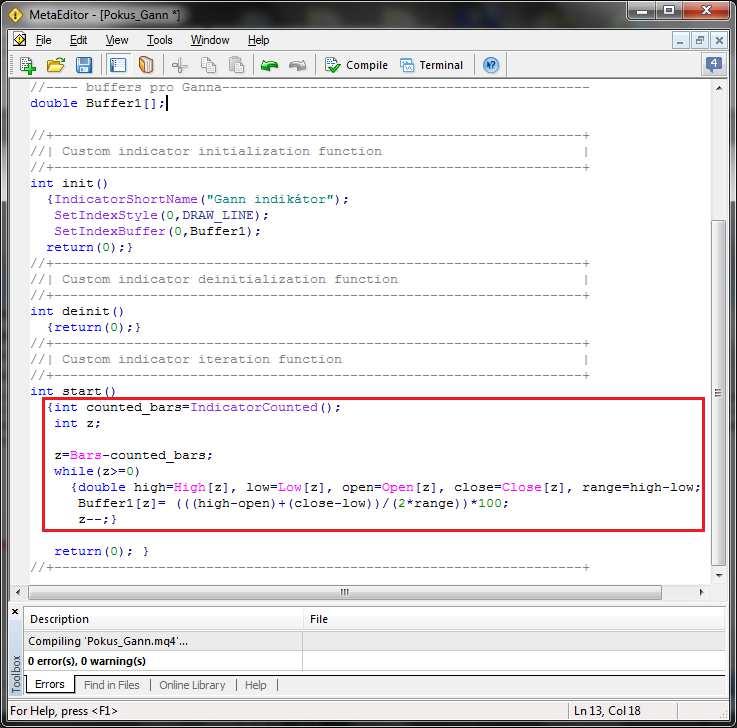Click the counted_bars=IndicatorCounted() line
The height and width of the screenshot is (728, 737).
click(194, 407)
